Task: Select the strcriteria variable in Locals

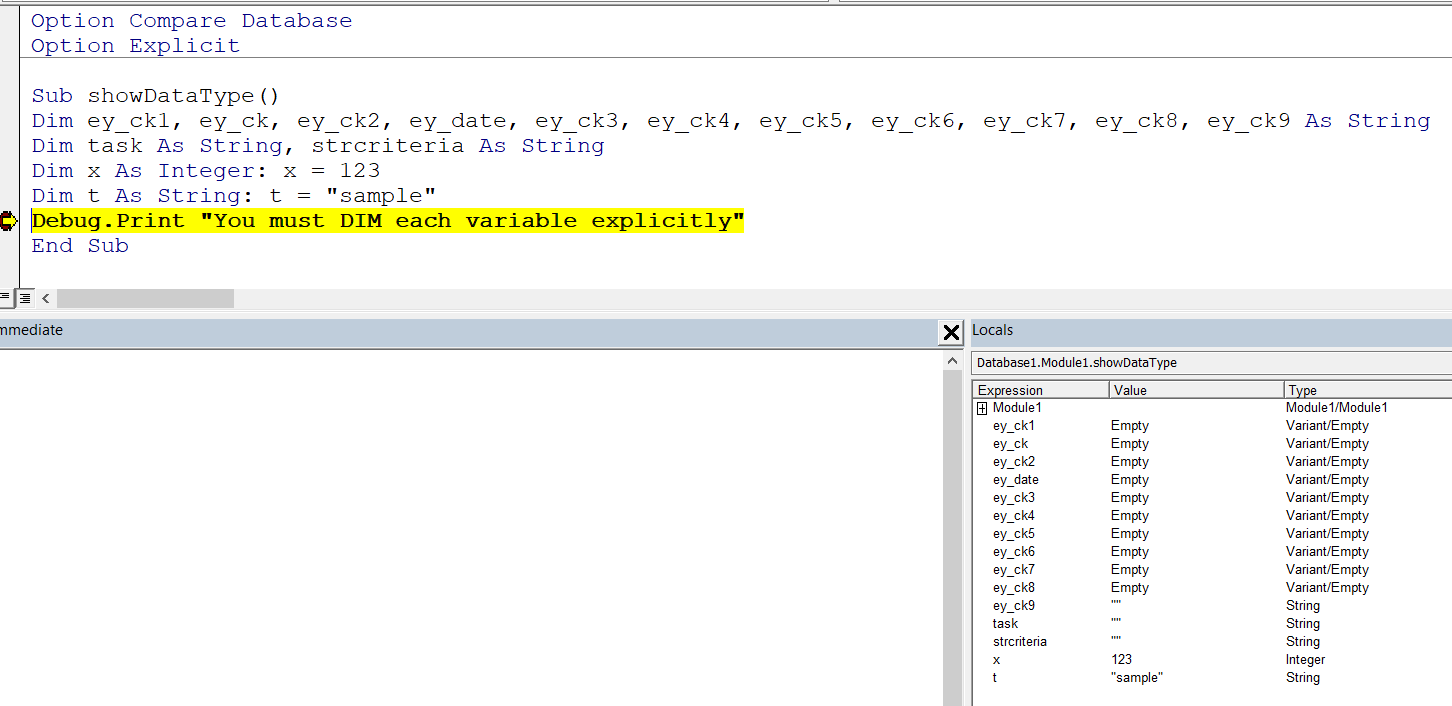Action: [x=1019, y=642]
